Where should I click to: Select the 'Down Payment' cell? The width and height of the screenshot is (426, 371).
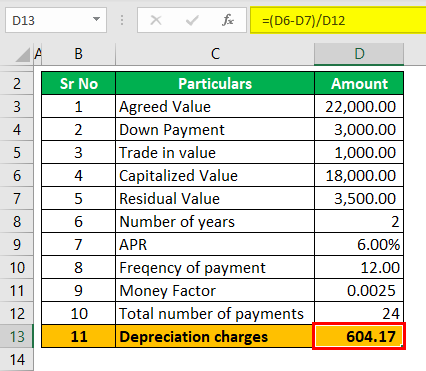[x=215, y=130]
